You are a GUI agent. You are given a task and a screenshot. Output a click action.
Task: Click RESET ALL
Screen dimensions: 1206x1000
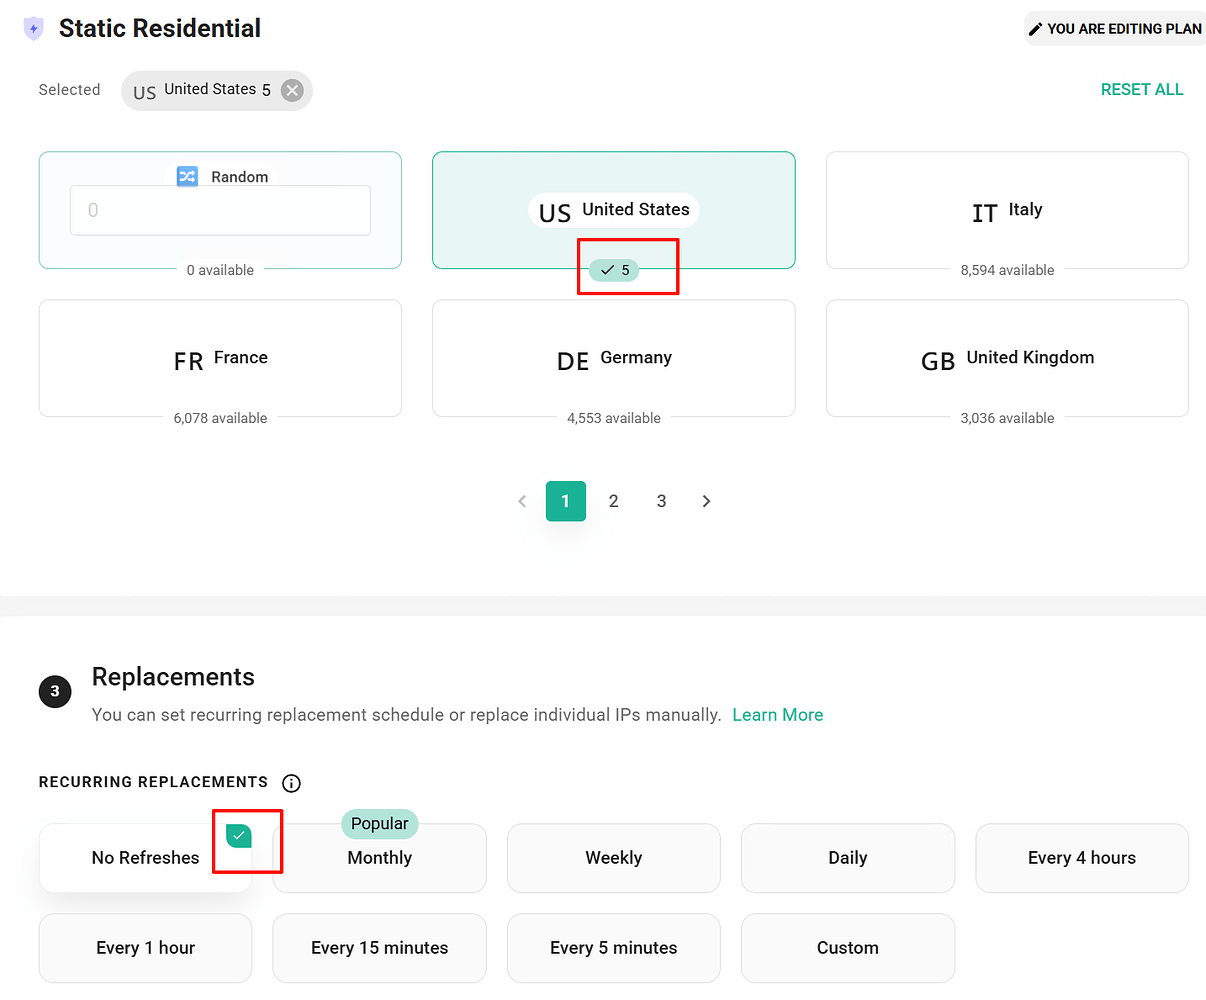[x=1141, y=90]
